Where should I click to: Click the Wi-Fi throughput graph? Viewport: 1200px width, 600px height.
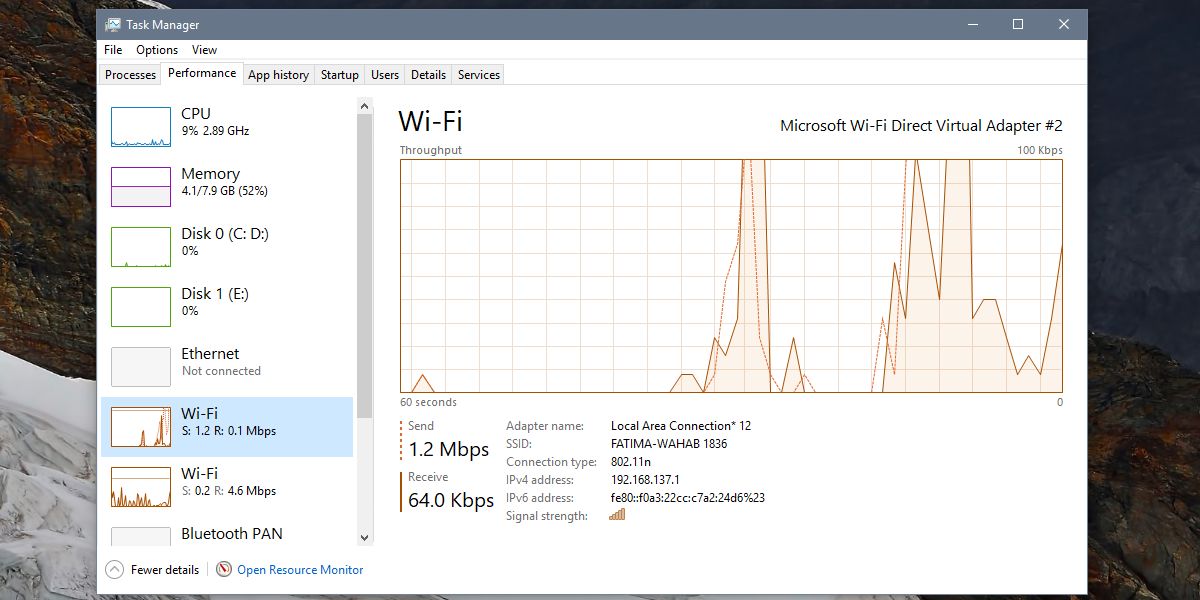click(731, 276)
